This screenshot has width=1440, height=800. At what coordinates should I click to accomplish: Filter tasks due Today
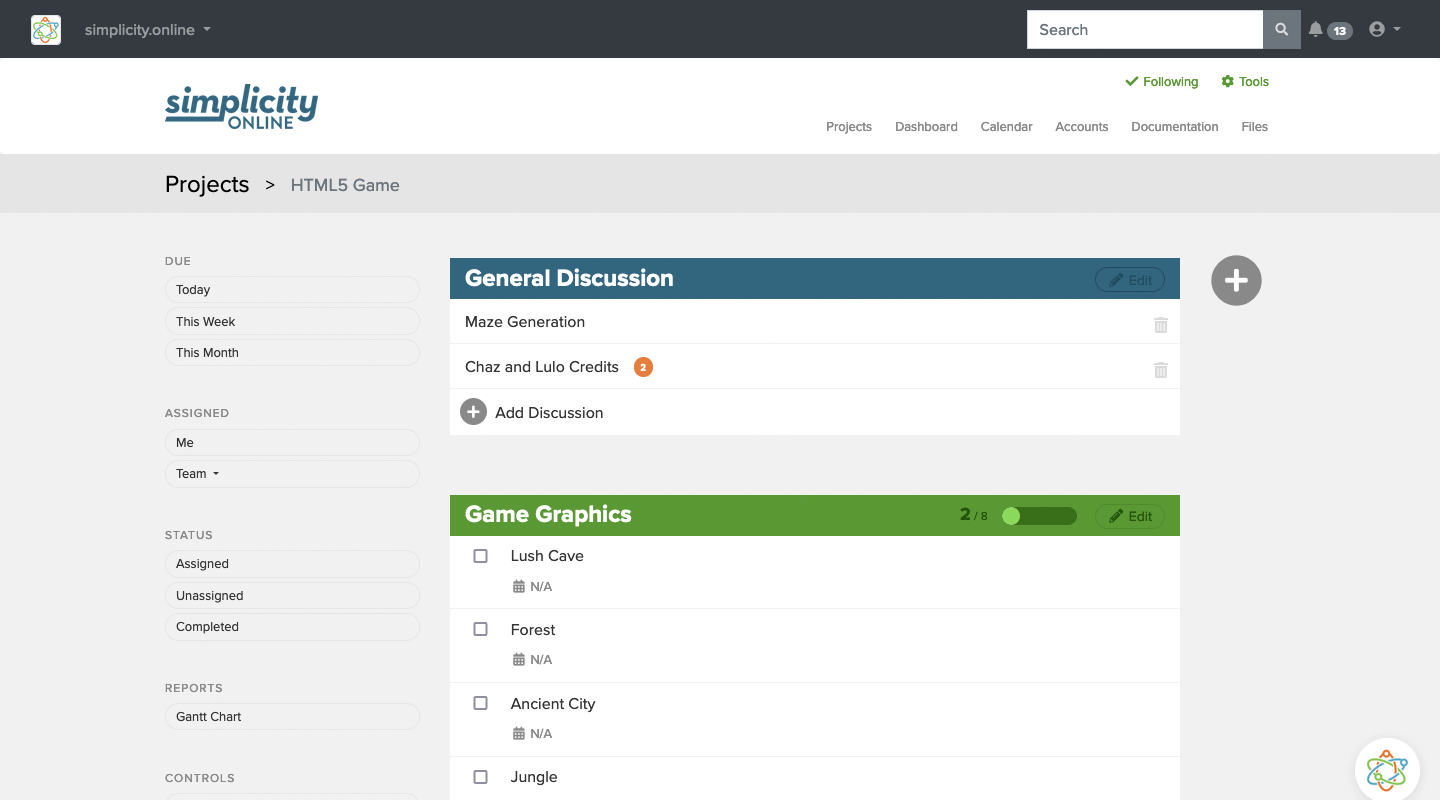[x=292, y=290]
